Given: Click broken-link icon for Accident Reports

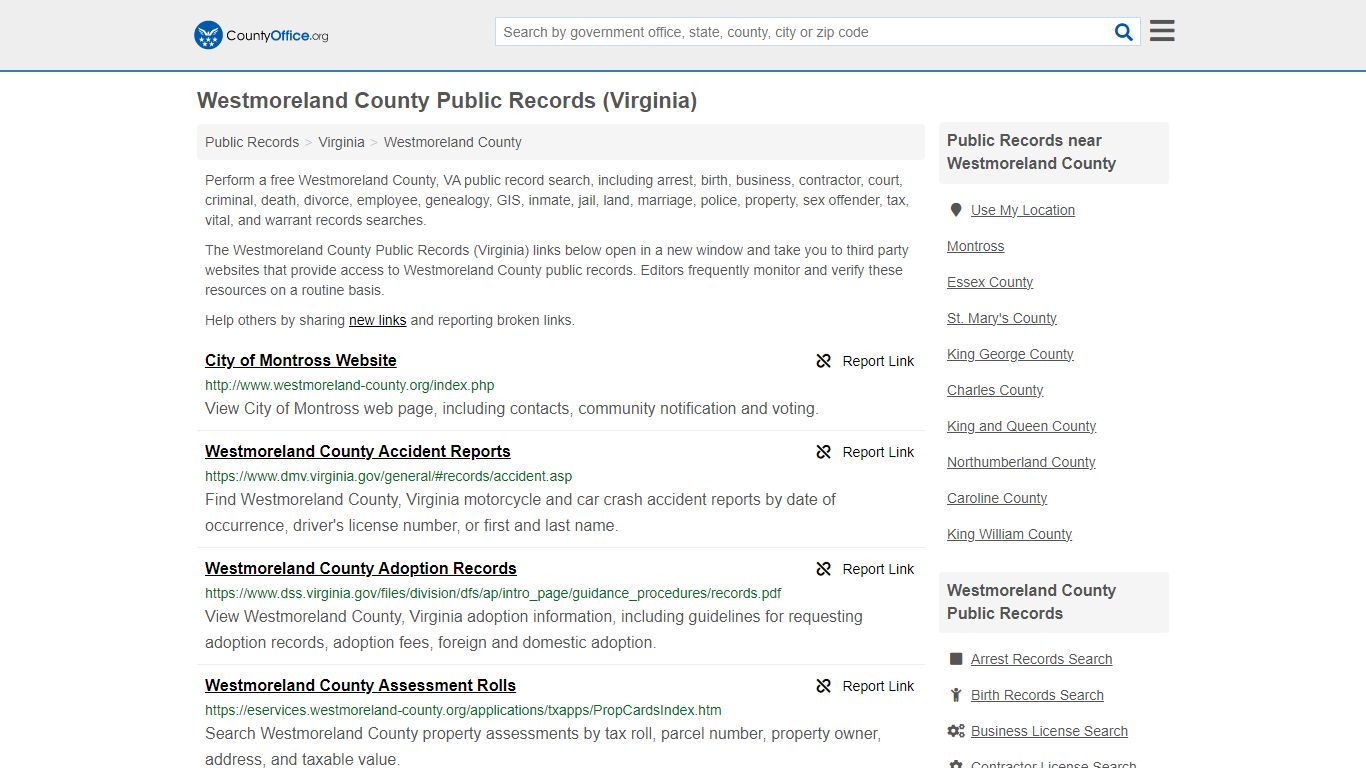Looking at the screenshot, I should (x=824, y=452).
